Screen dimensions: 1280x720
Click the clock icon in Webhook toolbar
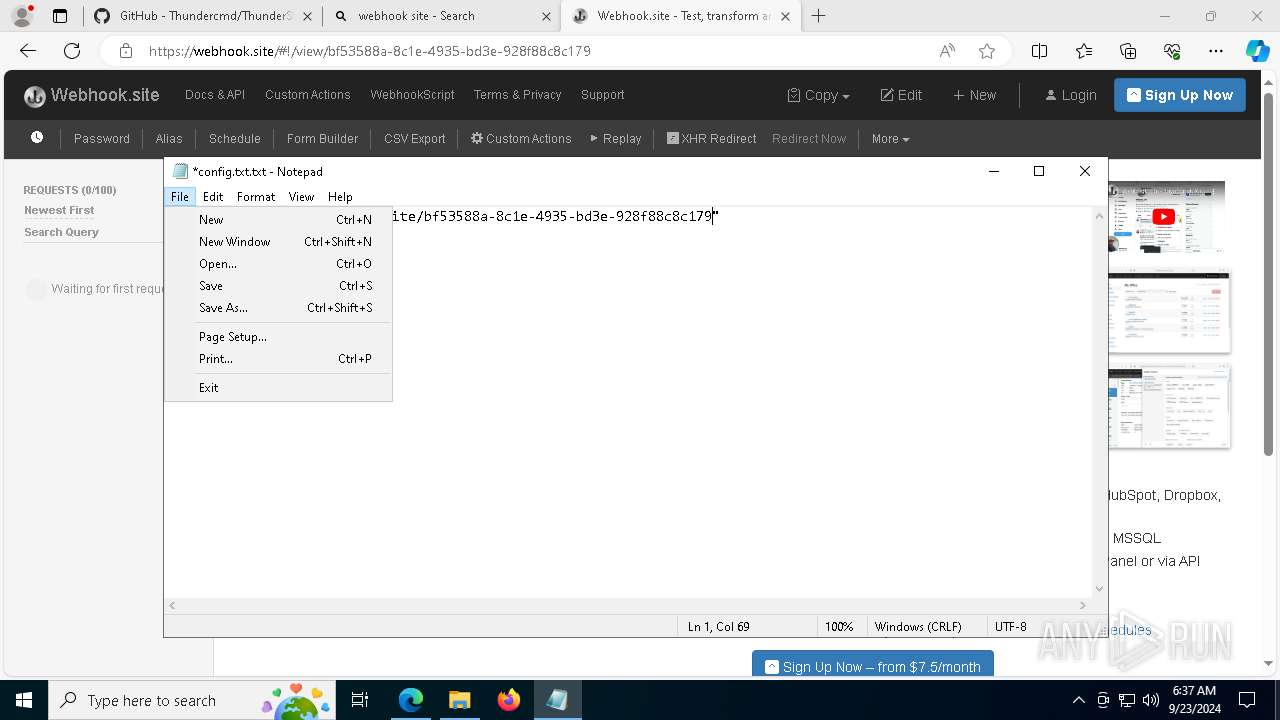coord(37,138)
